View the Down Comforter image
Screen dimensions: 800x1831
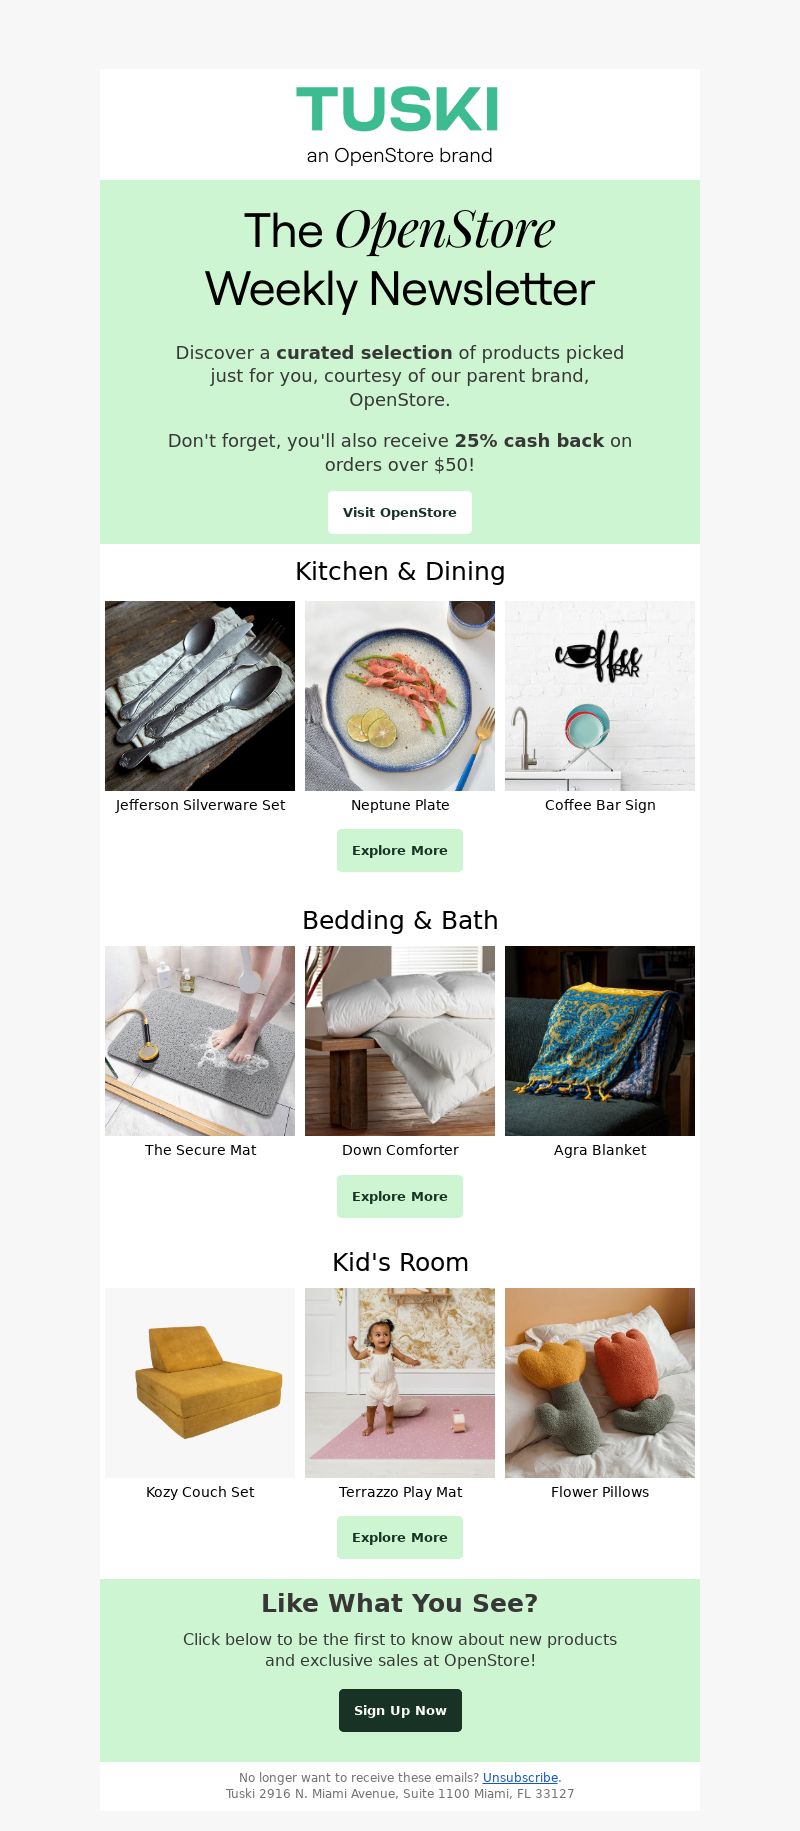400,1041
